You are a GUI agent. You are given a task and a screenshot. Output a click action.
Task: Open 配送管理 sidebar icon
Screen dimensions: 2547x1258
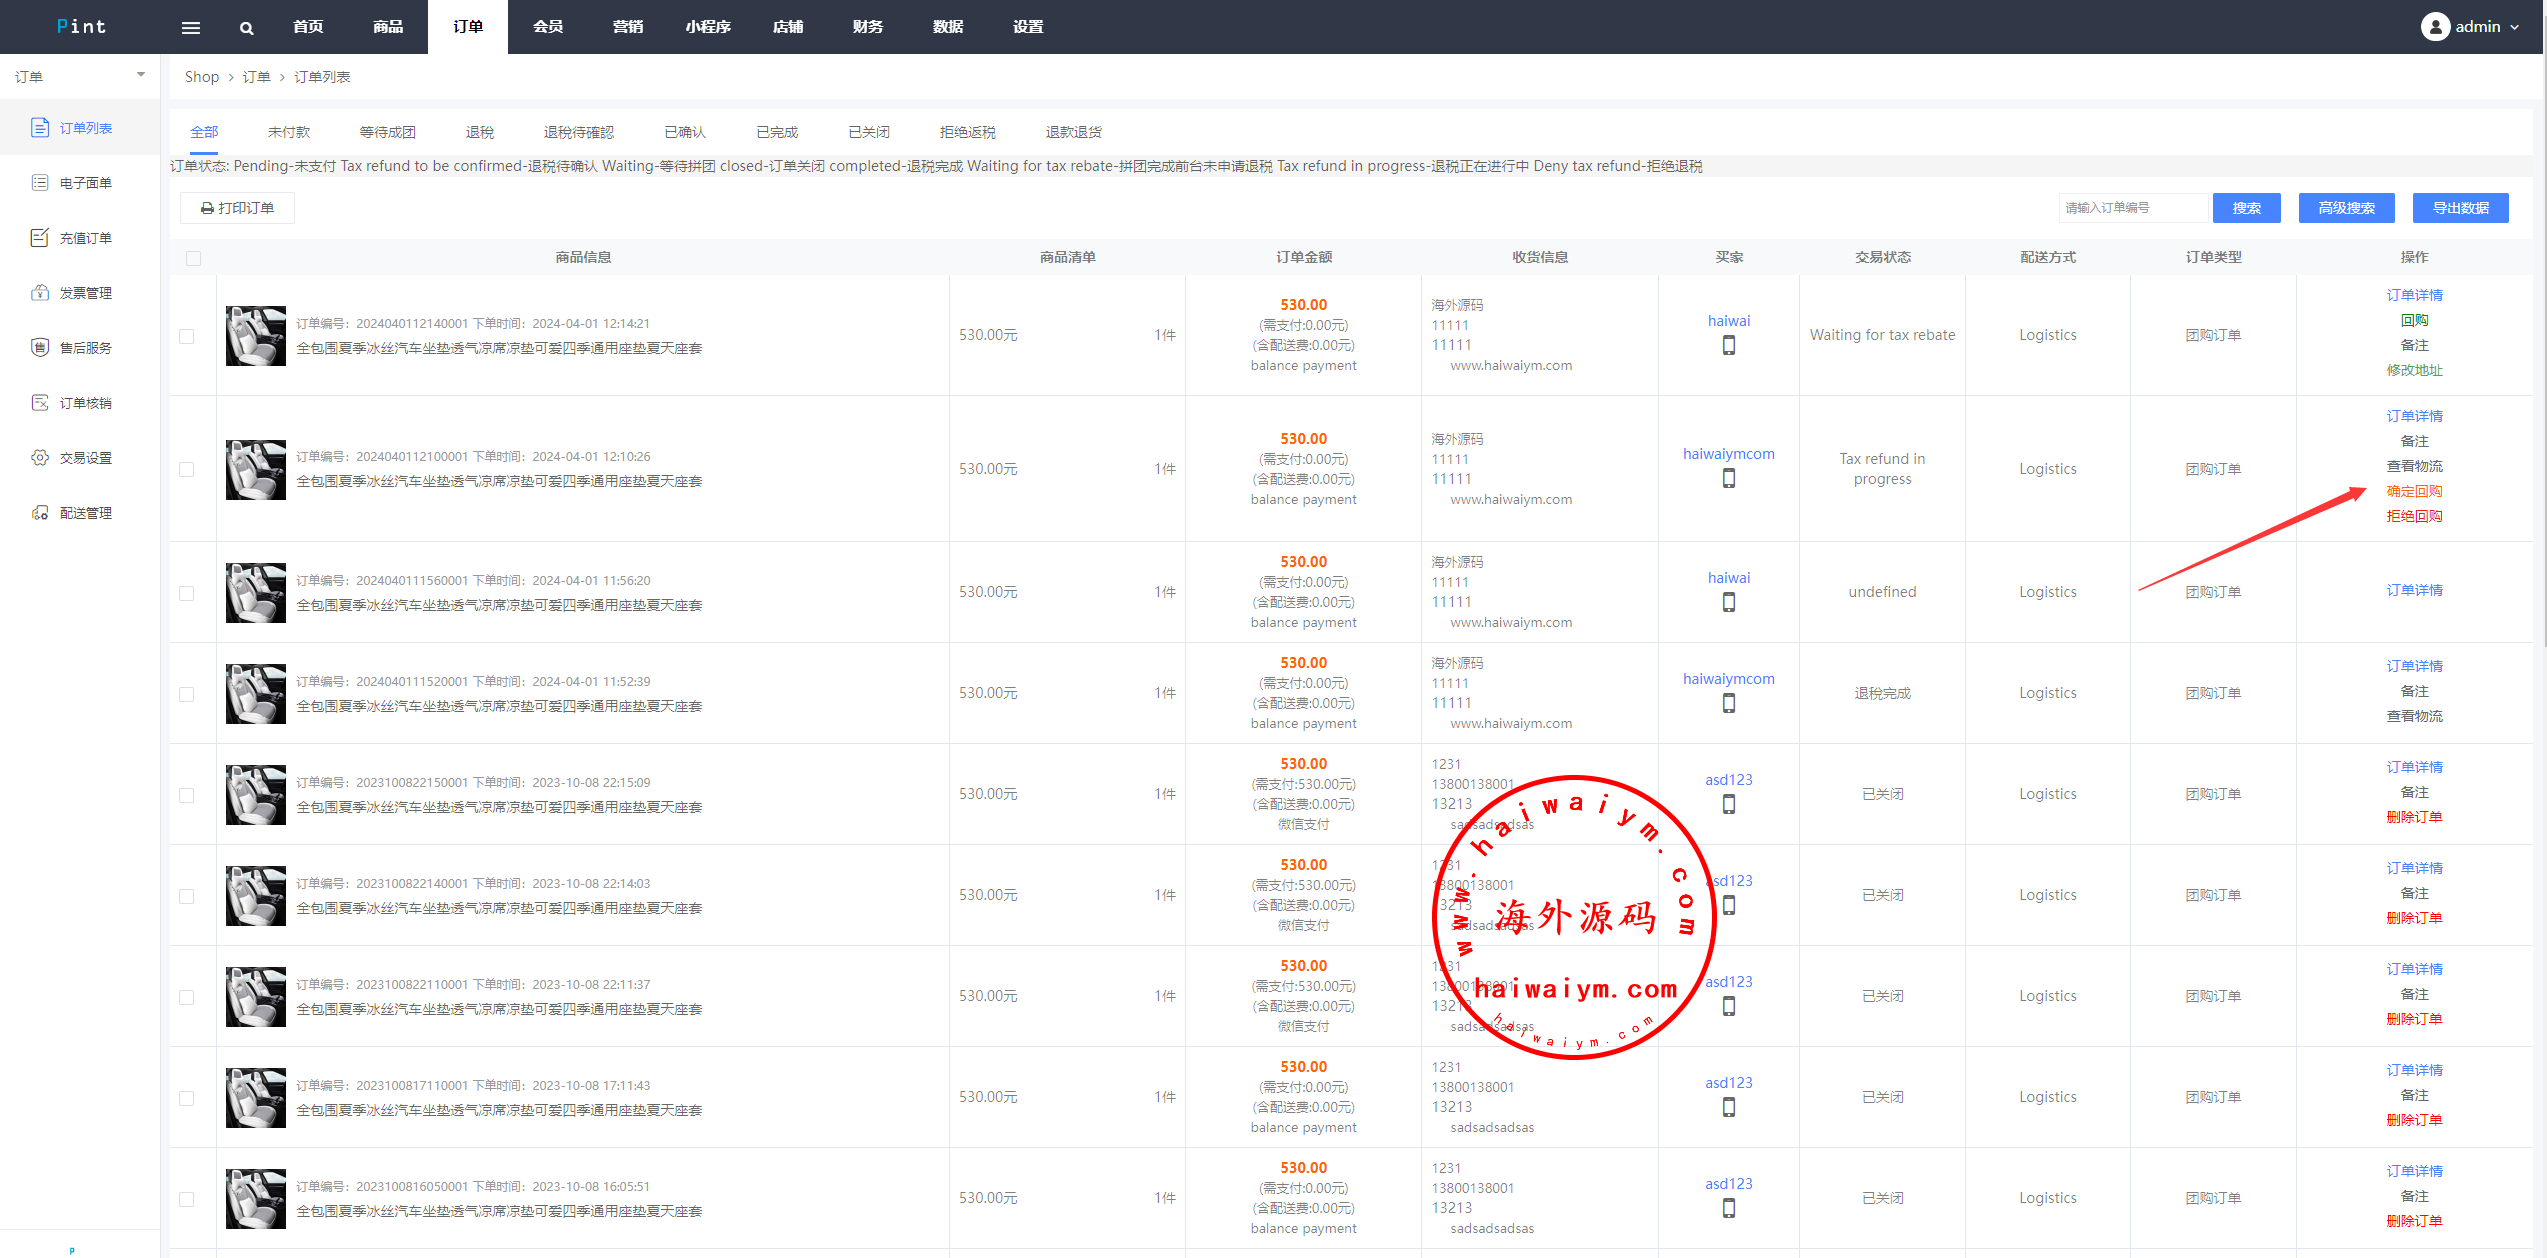pos(40,512)
